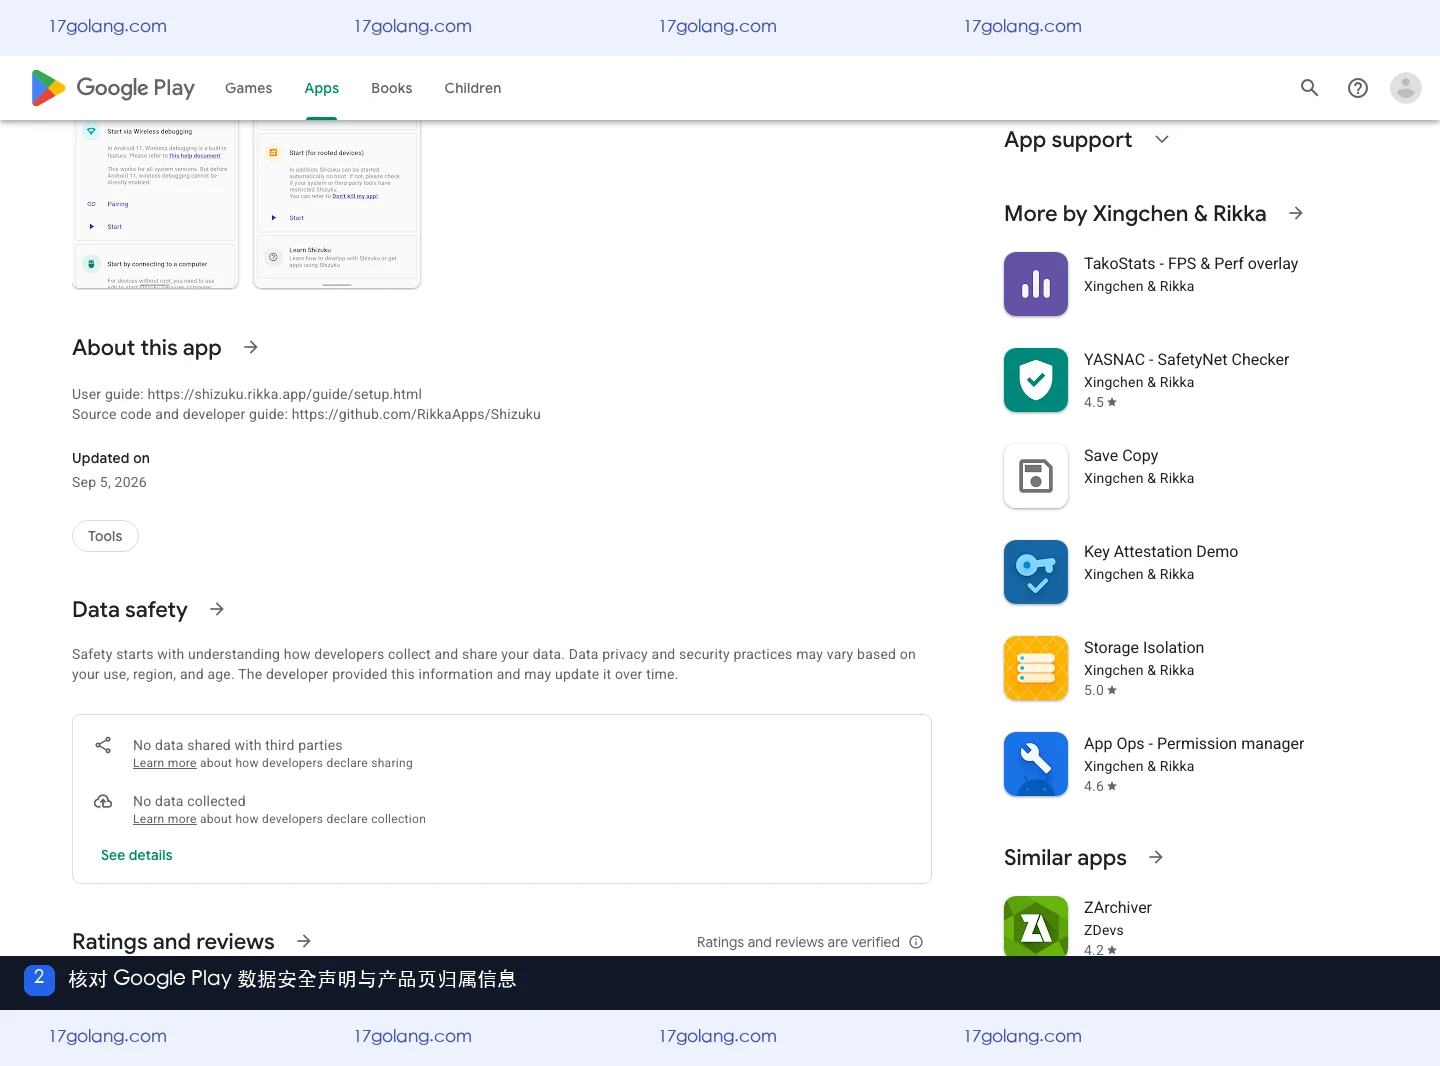Click the Storage Isolation title

pos(1144,647)
